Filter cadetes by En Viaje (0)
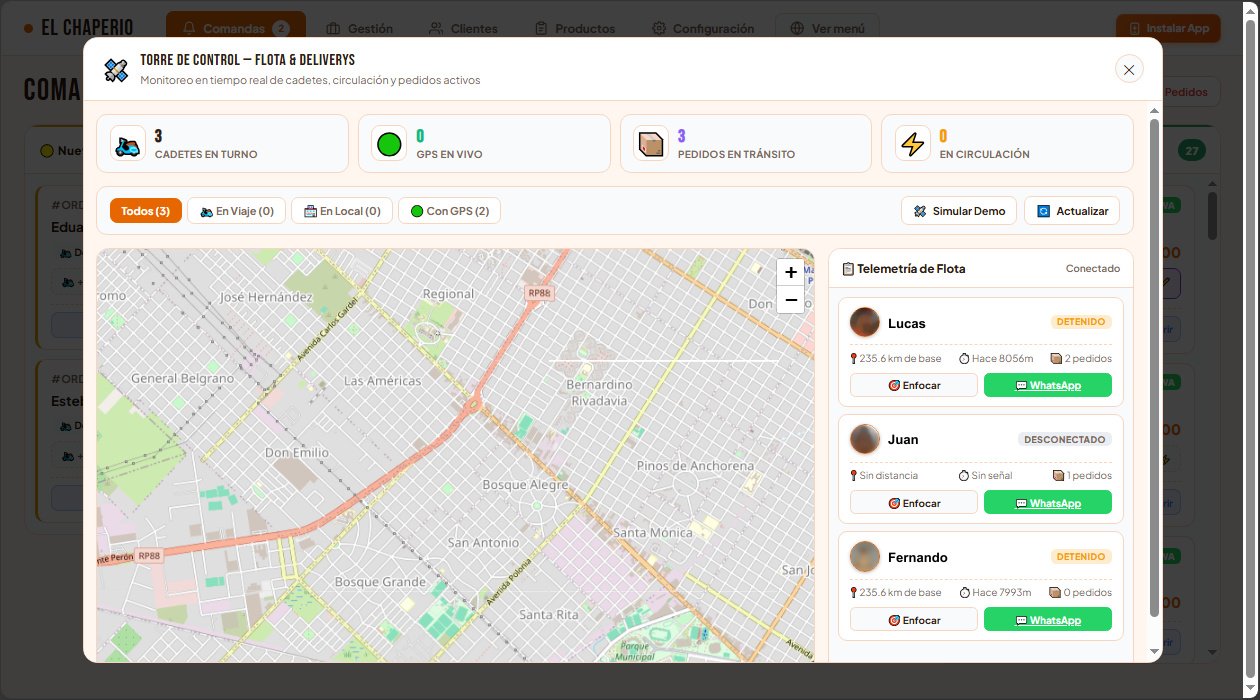The width and height of the screenshot is (1260, 700). pyautogui.click(x=237, y=211)
